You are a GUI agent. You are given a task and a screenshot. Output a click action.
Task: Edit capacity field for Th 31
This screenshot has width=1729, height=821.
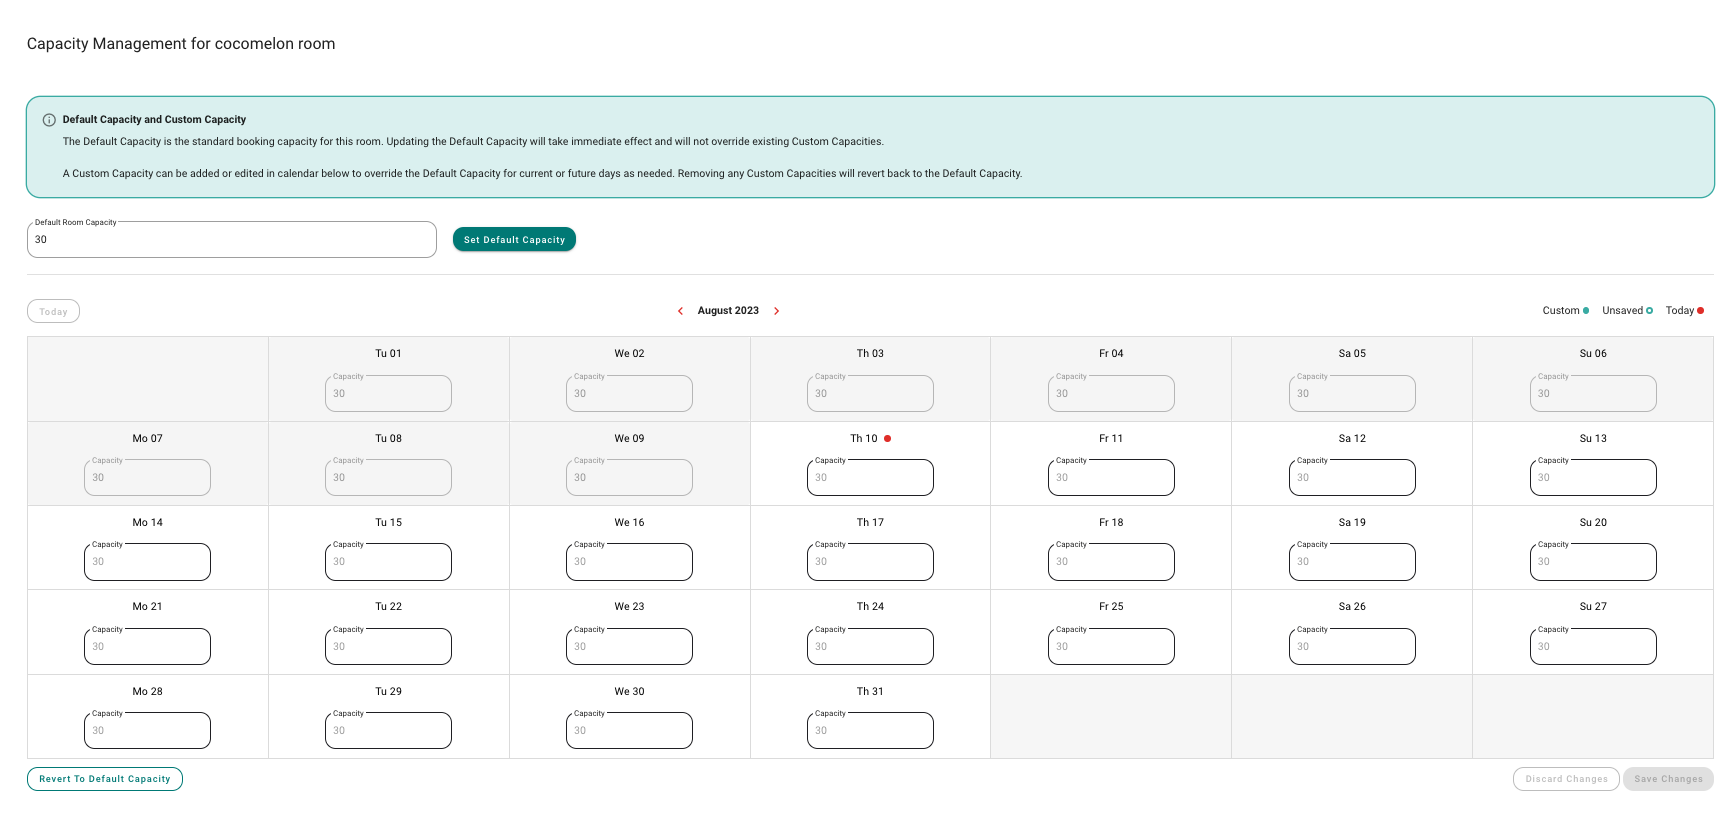[x=870, y=731]
